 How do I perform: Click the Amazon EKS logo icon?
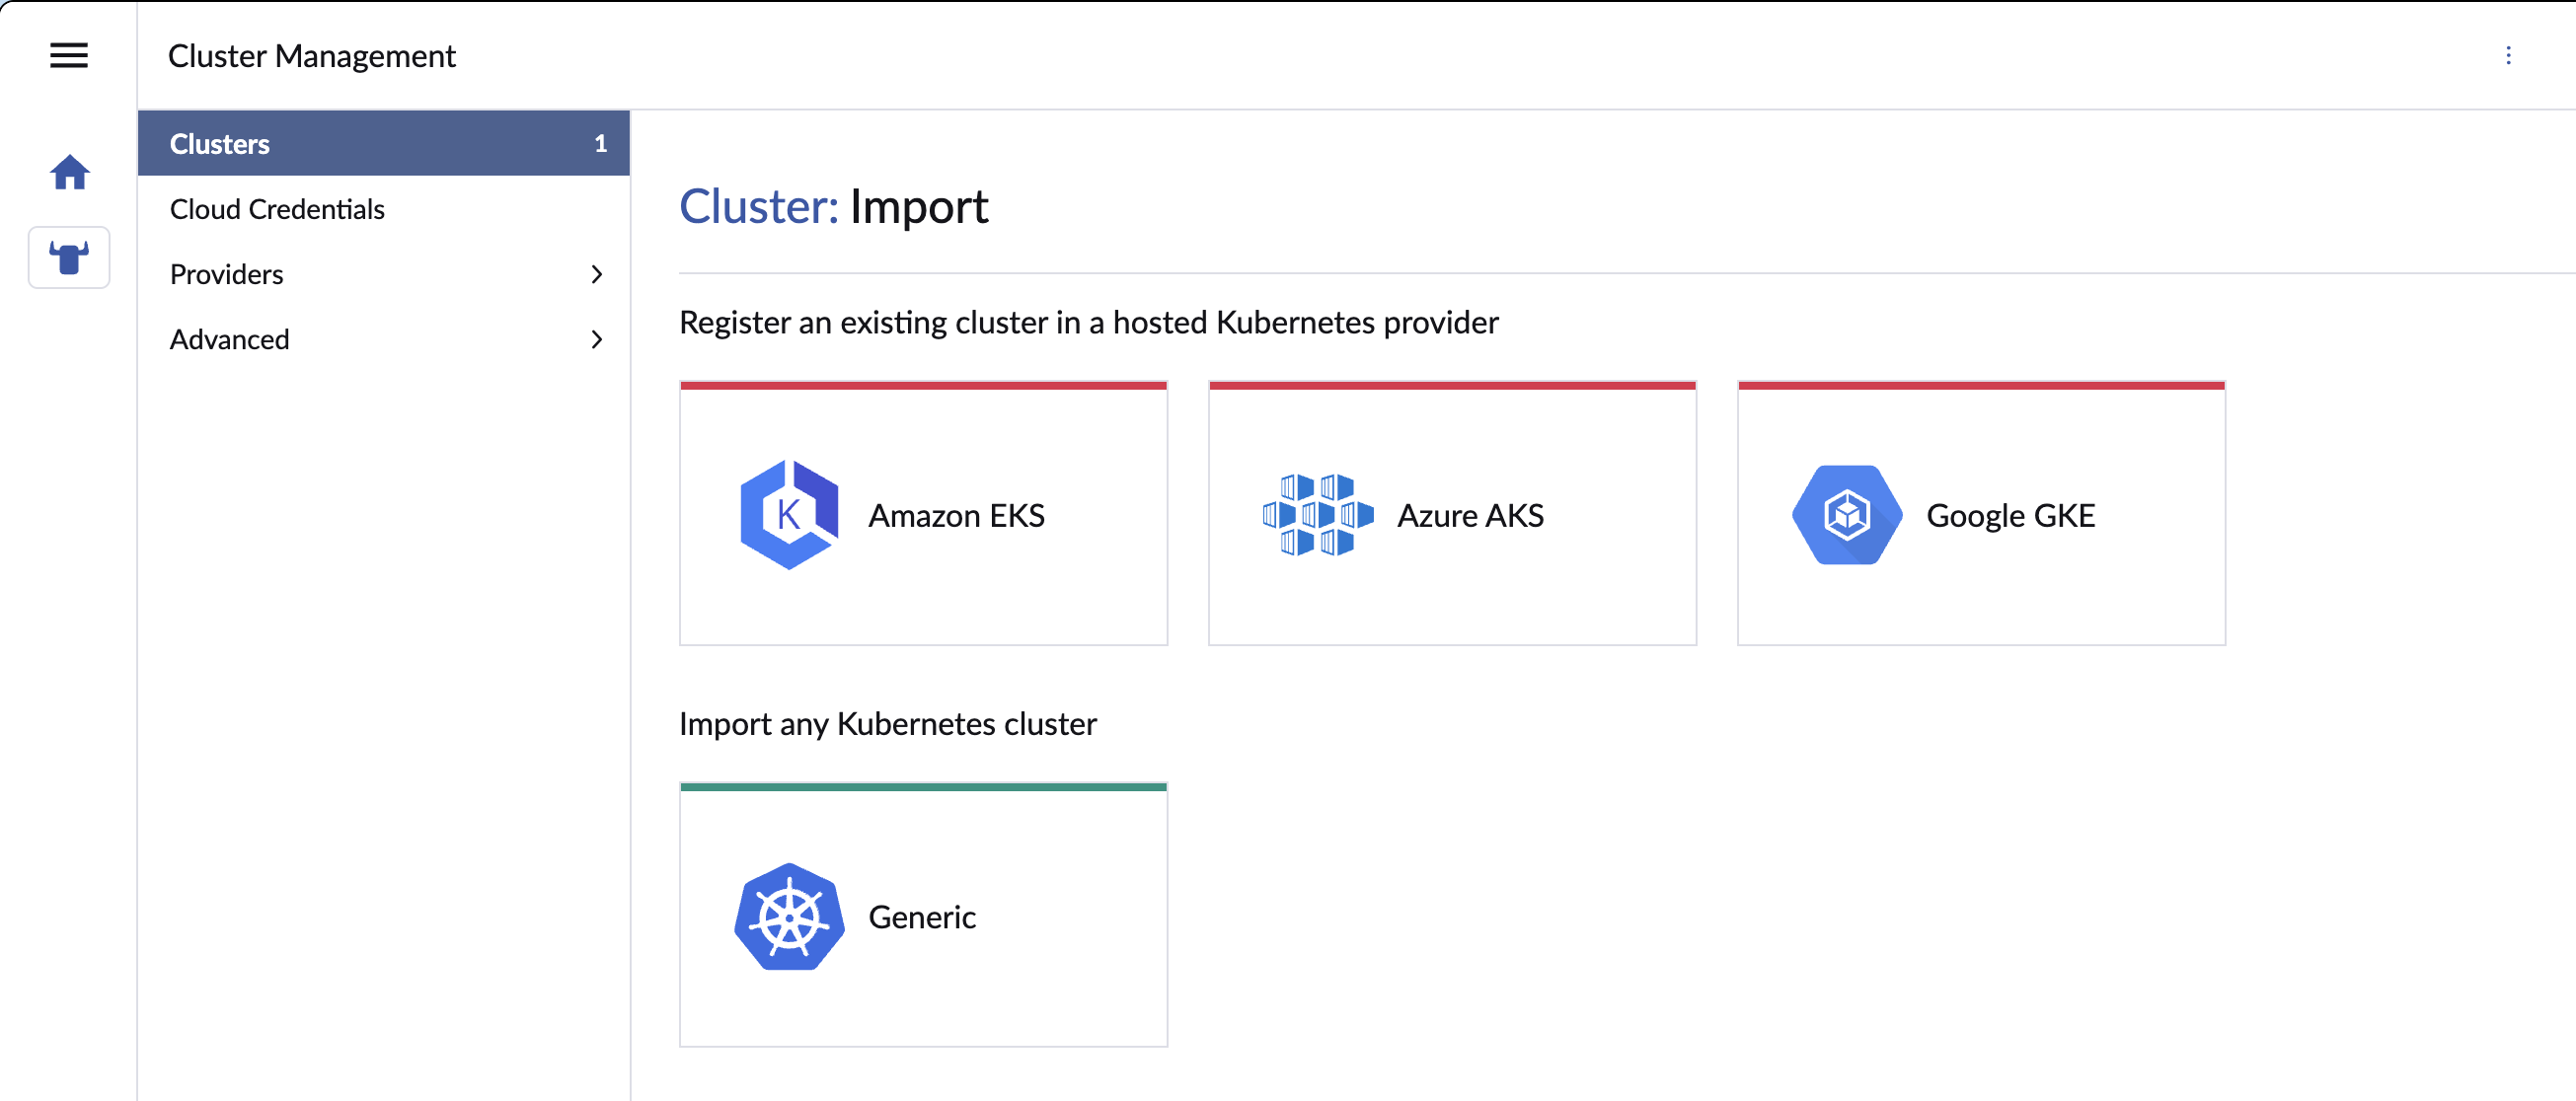[789, 514]
